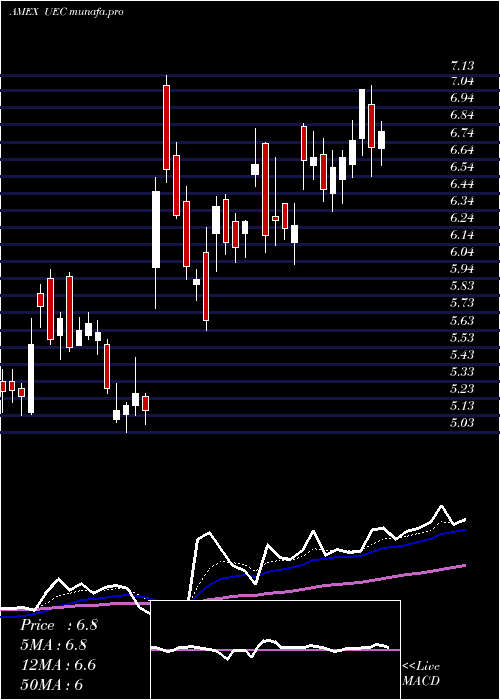Click the 6.24 price axis label
Viewport: 500px width, 700px height.
click(x=462, y=218)
